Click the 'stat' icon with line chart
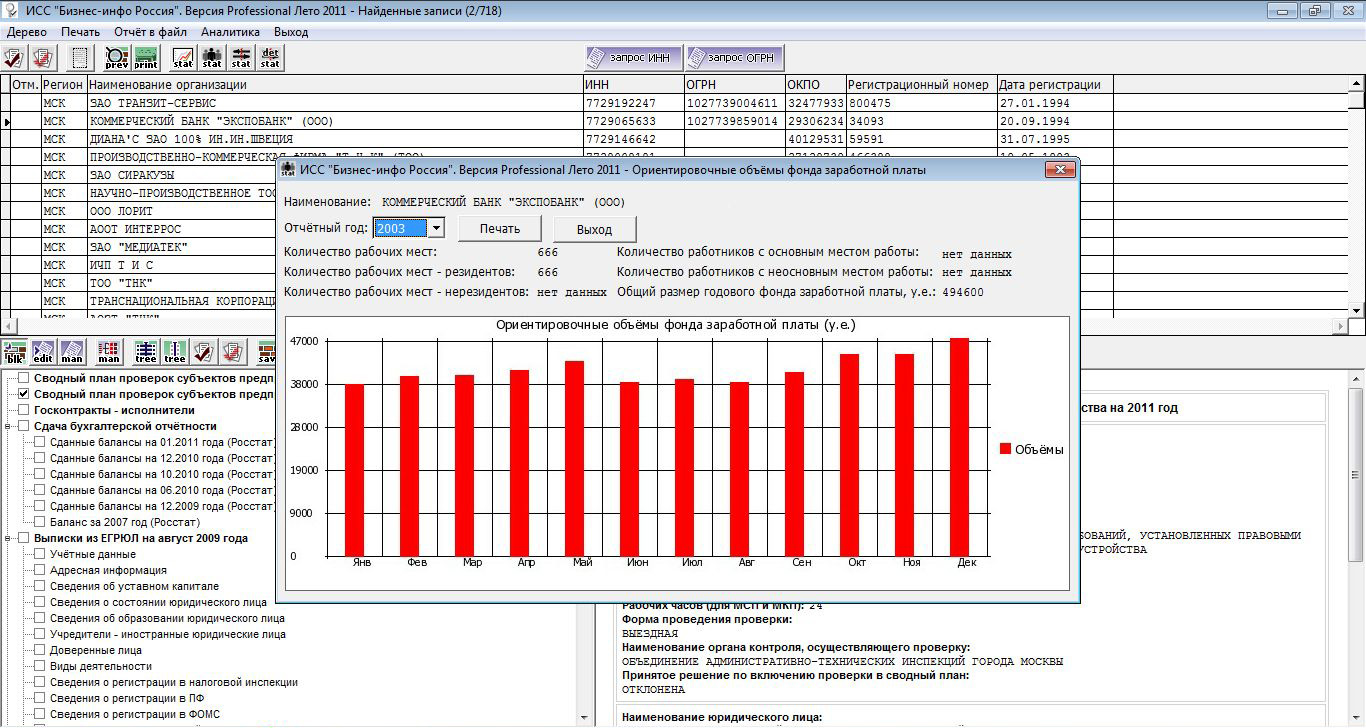This screenshot has height=728, width=1366. pos(183,58)
